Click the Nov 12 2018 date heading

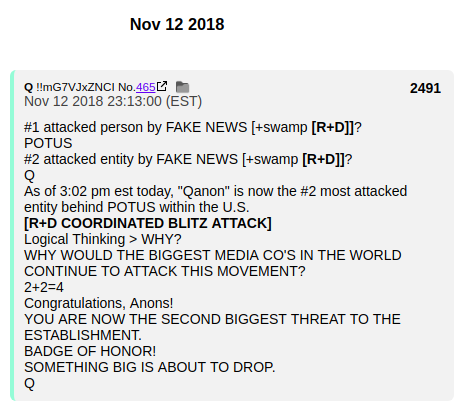point(177,24)
